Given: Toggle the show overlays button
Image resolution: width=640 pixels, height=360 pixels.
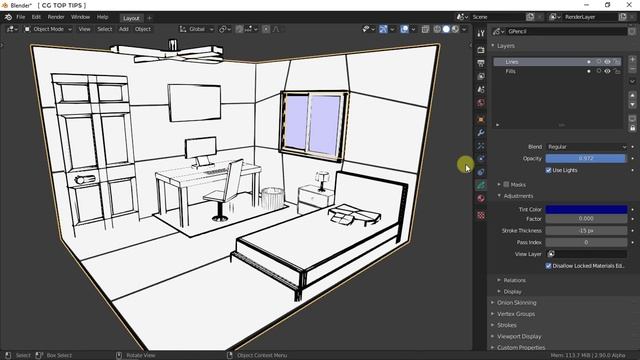Looking at the screenshot, I should [x=404, y=29].
